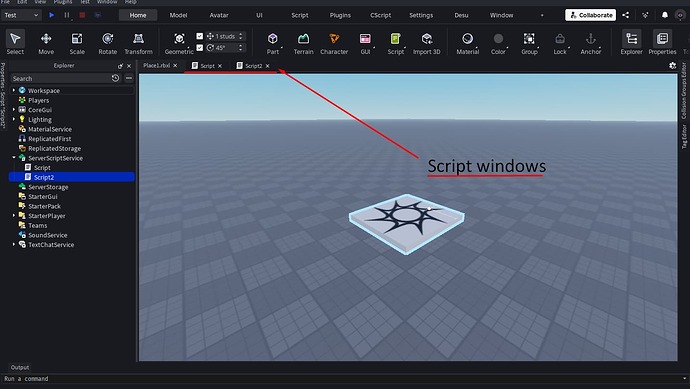
Task: Open viewport settings gear
Action: point(672,66)
